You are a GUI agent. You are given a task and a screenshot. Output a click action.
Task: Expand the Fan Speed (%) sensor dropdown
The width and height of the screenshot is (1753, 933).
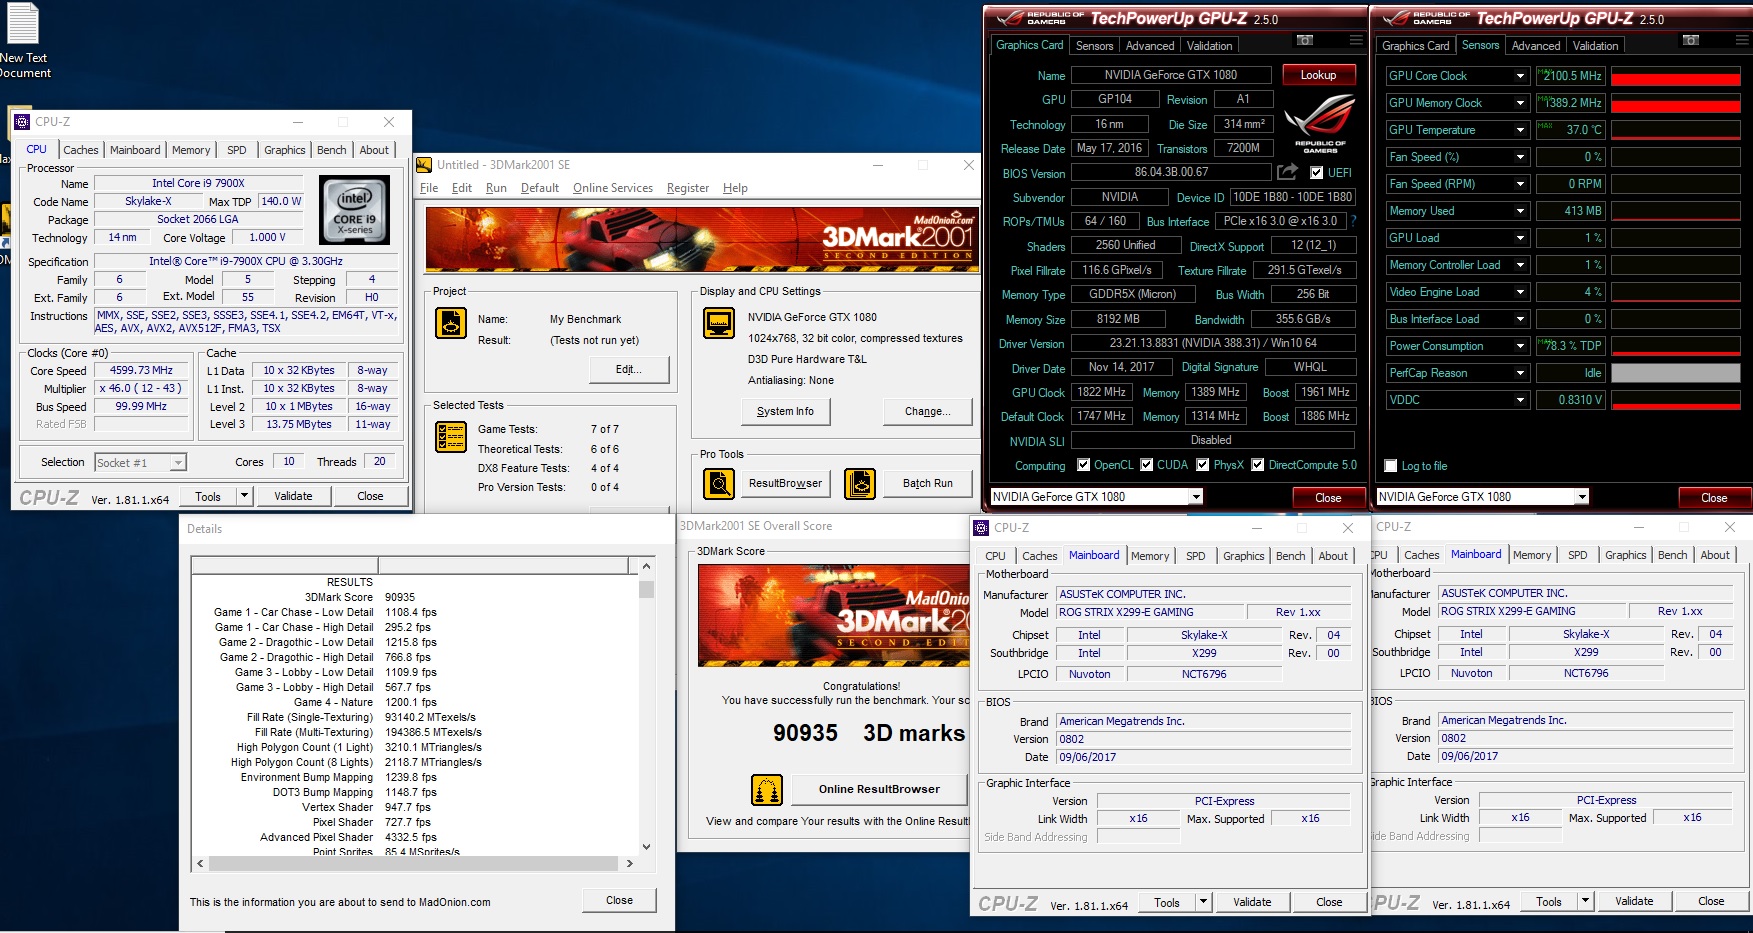click(1520, 157)
